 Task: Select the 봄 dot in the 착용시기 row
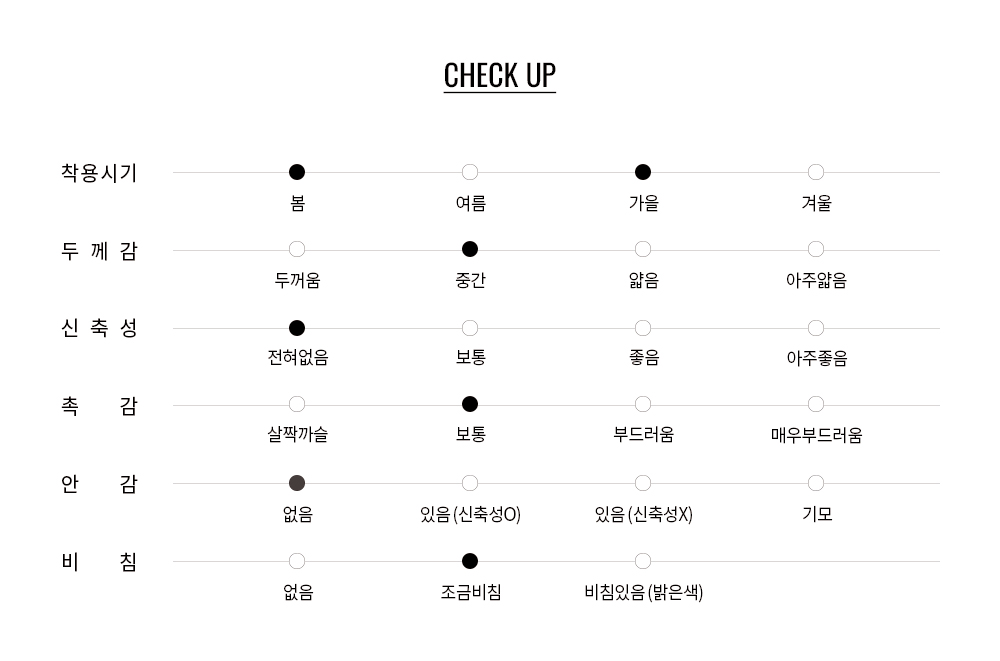click(297, 172)
